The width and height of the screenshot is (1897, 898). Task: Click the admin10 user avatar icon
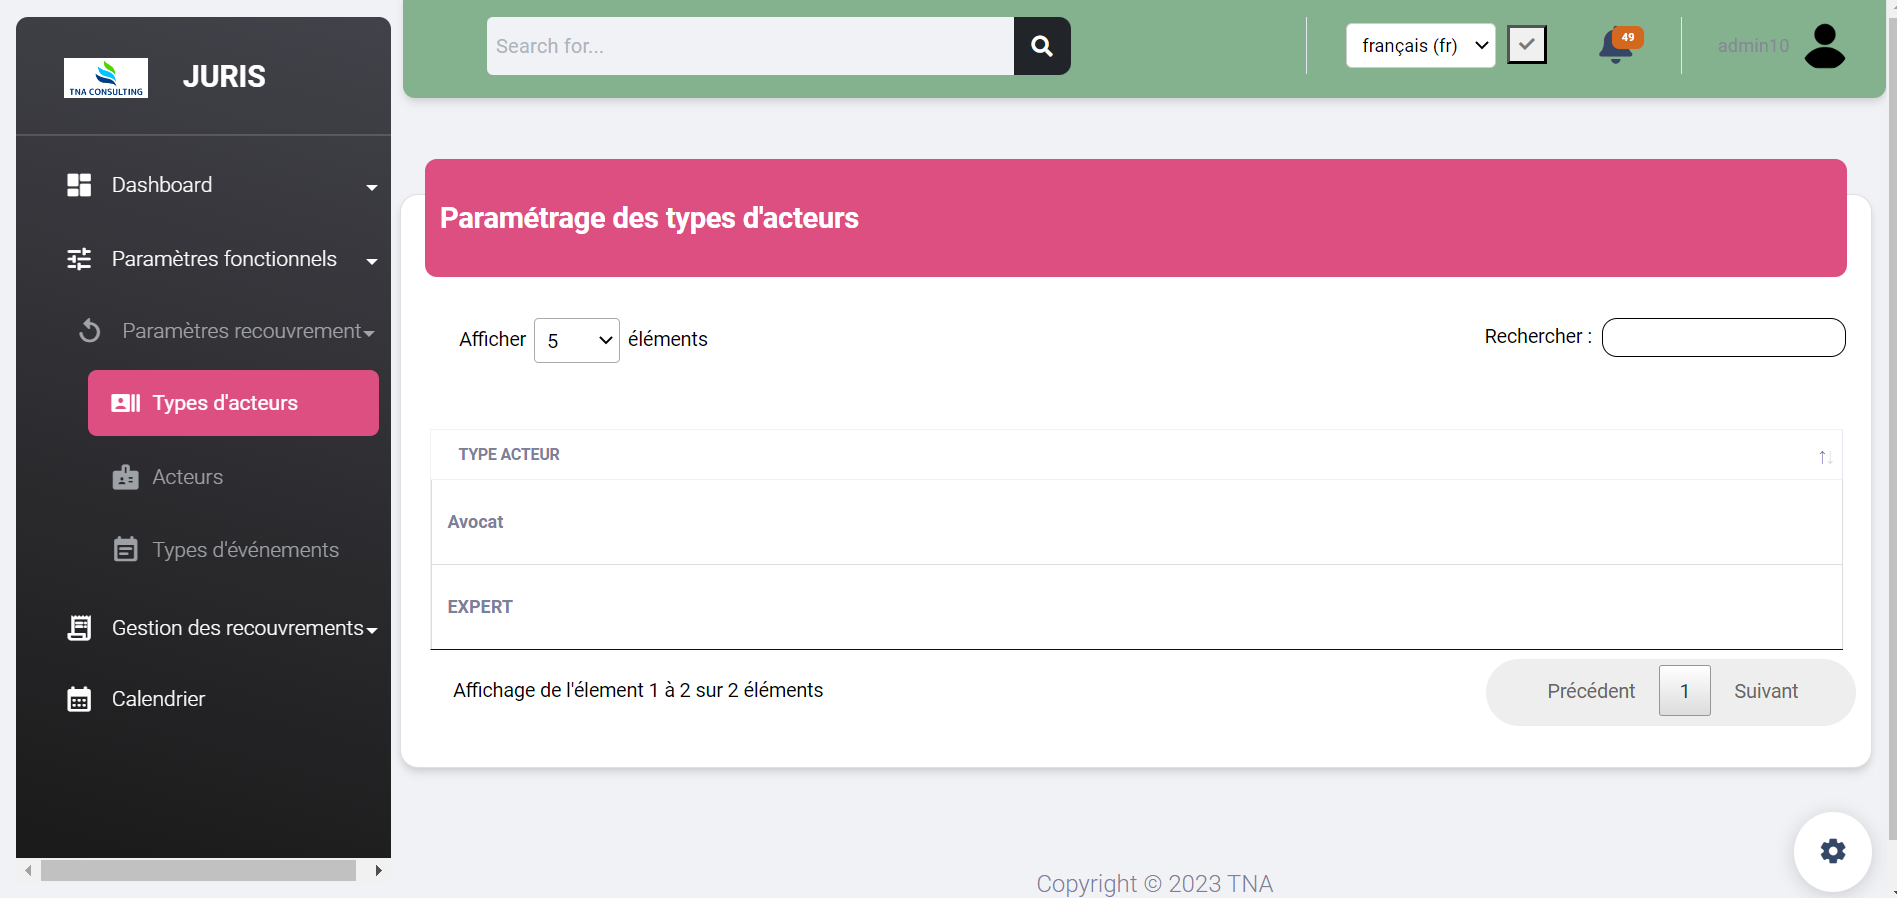[x=1824, y=46]
